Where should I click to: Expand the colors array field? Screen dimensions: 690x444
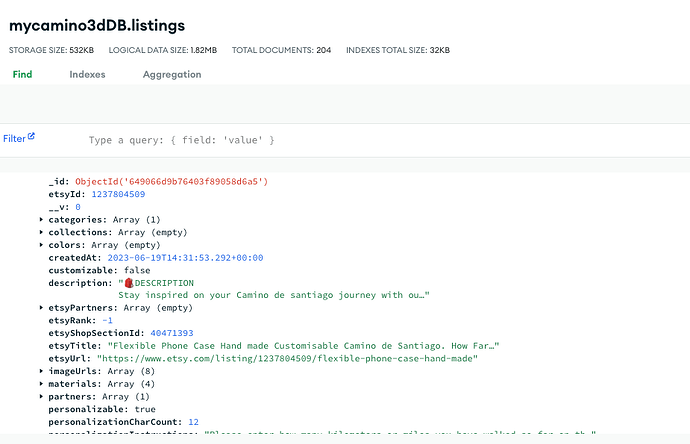pyautogui.click(x=41, y=245)
